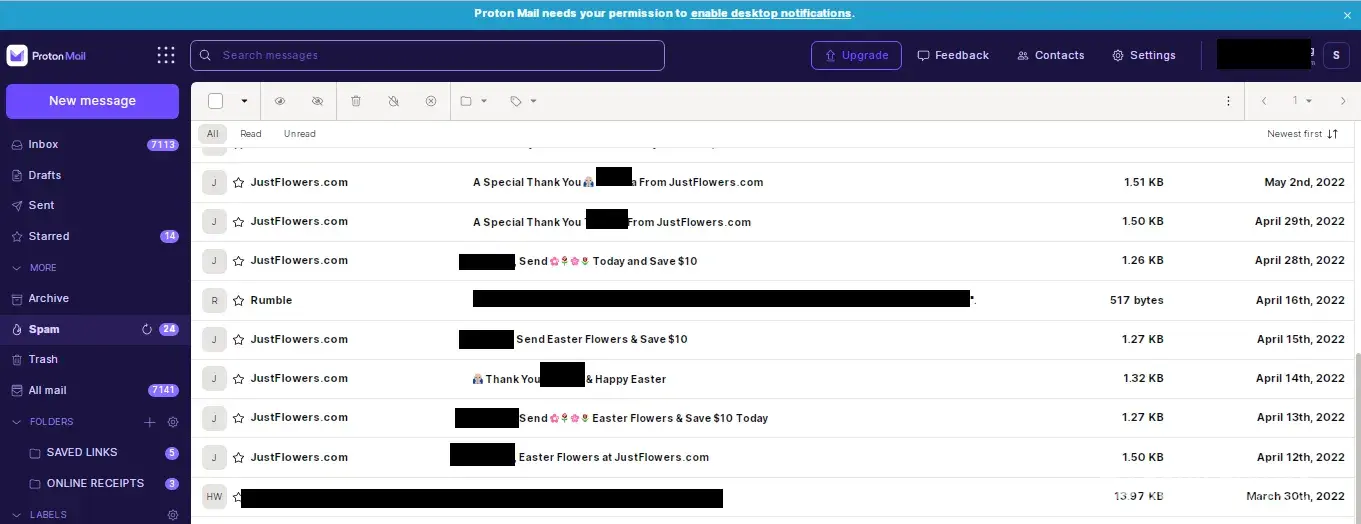Open the user account S avatar menu
The image size is (1361, 524).
[x=1336, y=55]
